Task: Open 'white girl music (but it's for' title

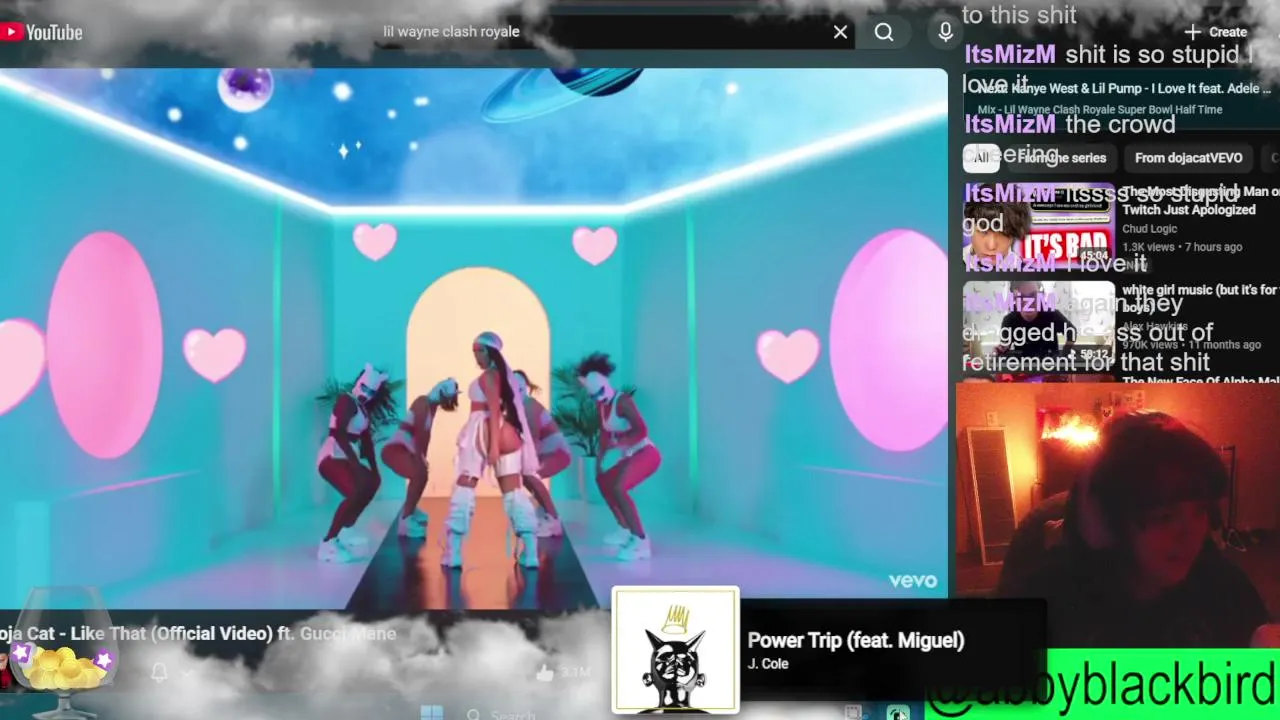Action: point(1200,290)
